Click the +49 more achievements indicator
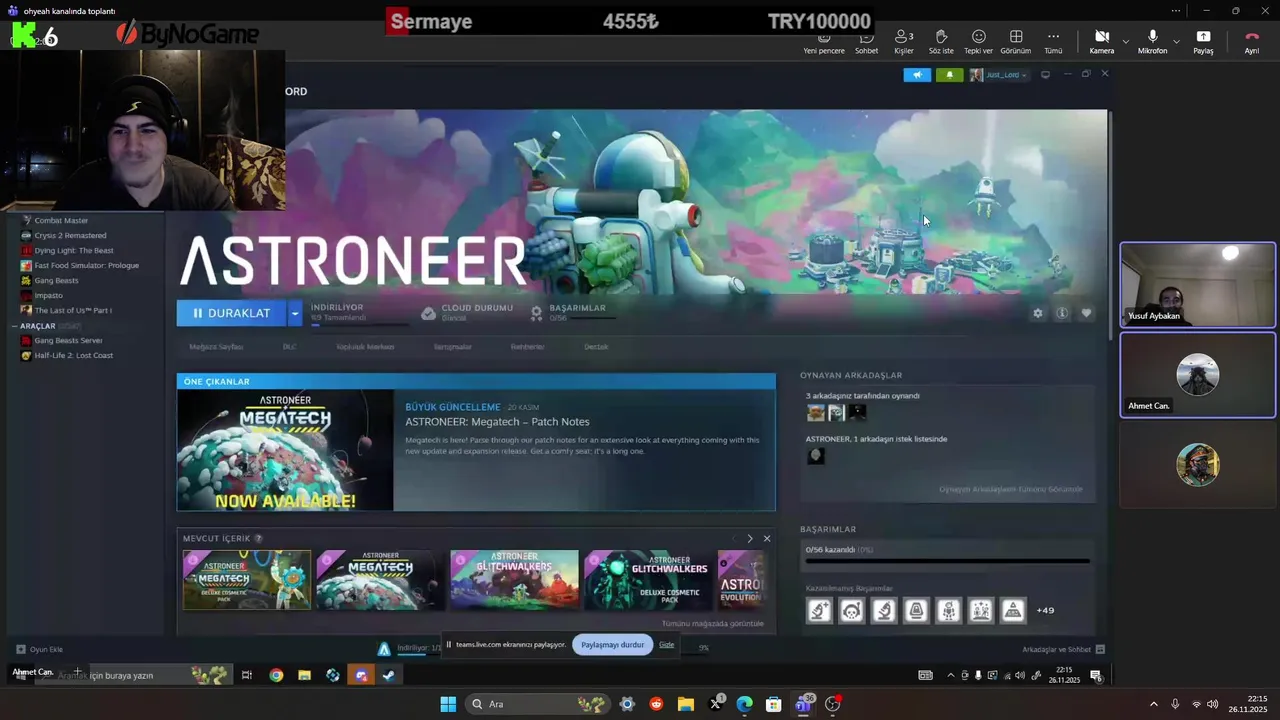Screen dimensions: 1280x720 click(x=1045, y=610)
